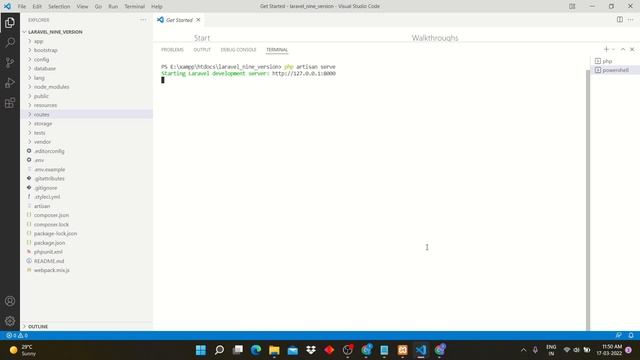Image resolution: width=640 pixels, height=360 pixels.
Task: Open editor more actions ellipsis
Action: click(631, 20)
